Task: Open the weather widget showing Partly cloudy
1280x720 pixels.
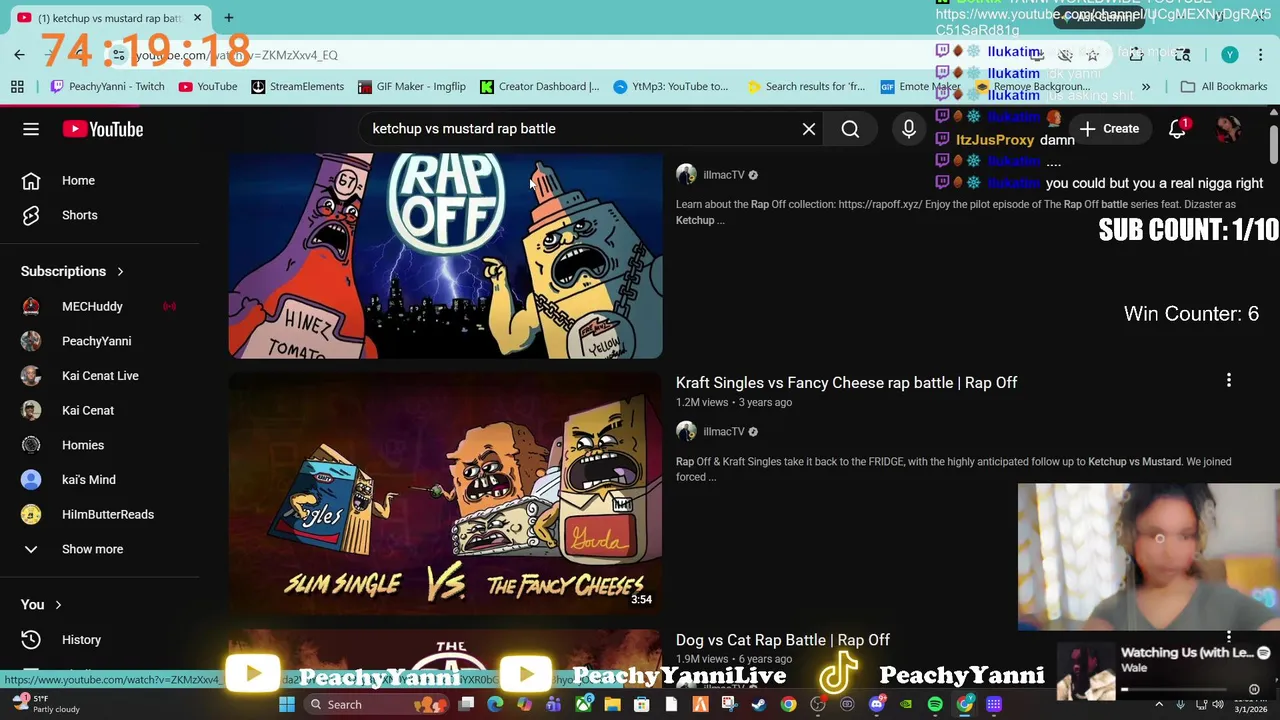Action: coord(45,704)
